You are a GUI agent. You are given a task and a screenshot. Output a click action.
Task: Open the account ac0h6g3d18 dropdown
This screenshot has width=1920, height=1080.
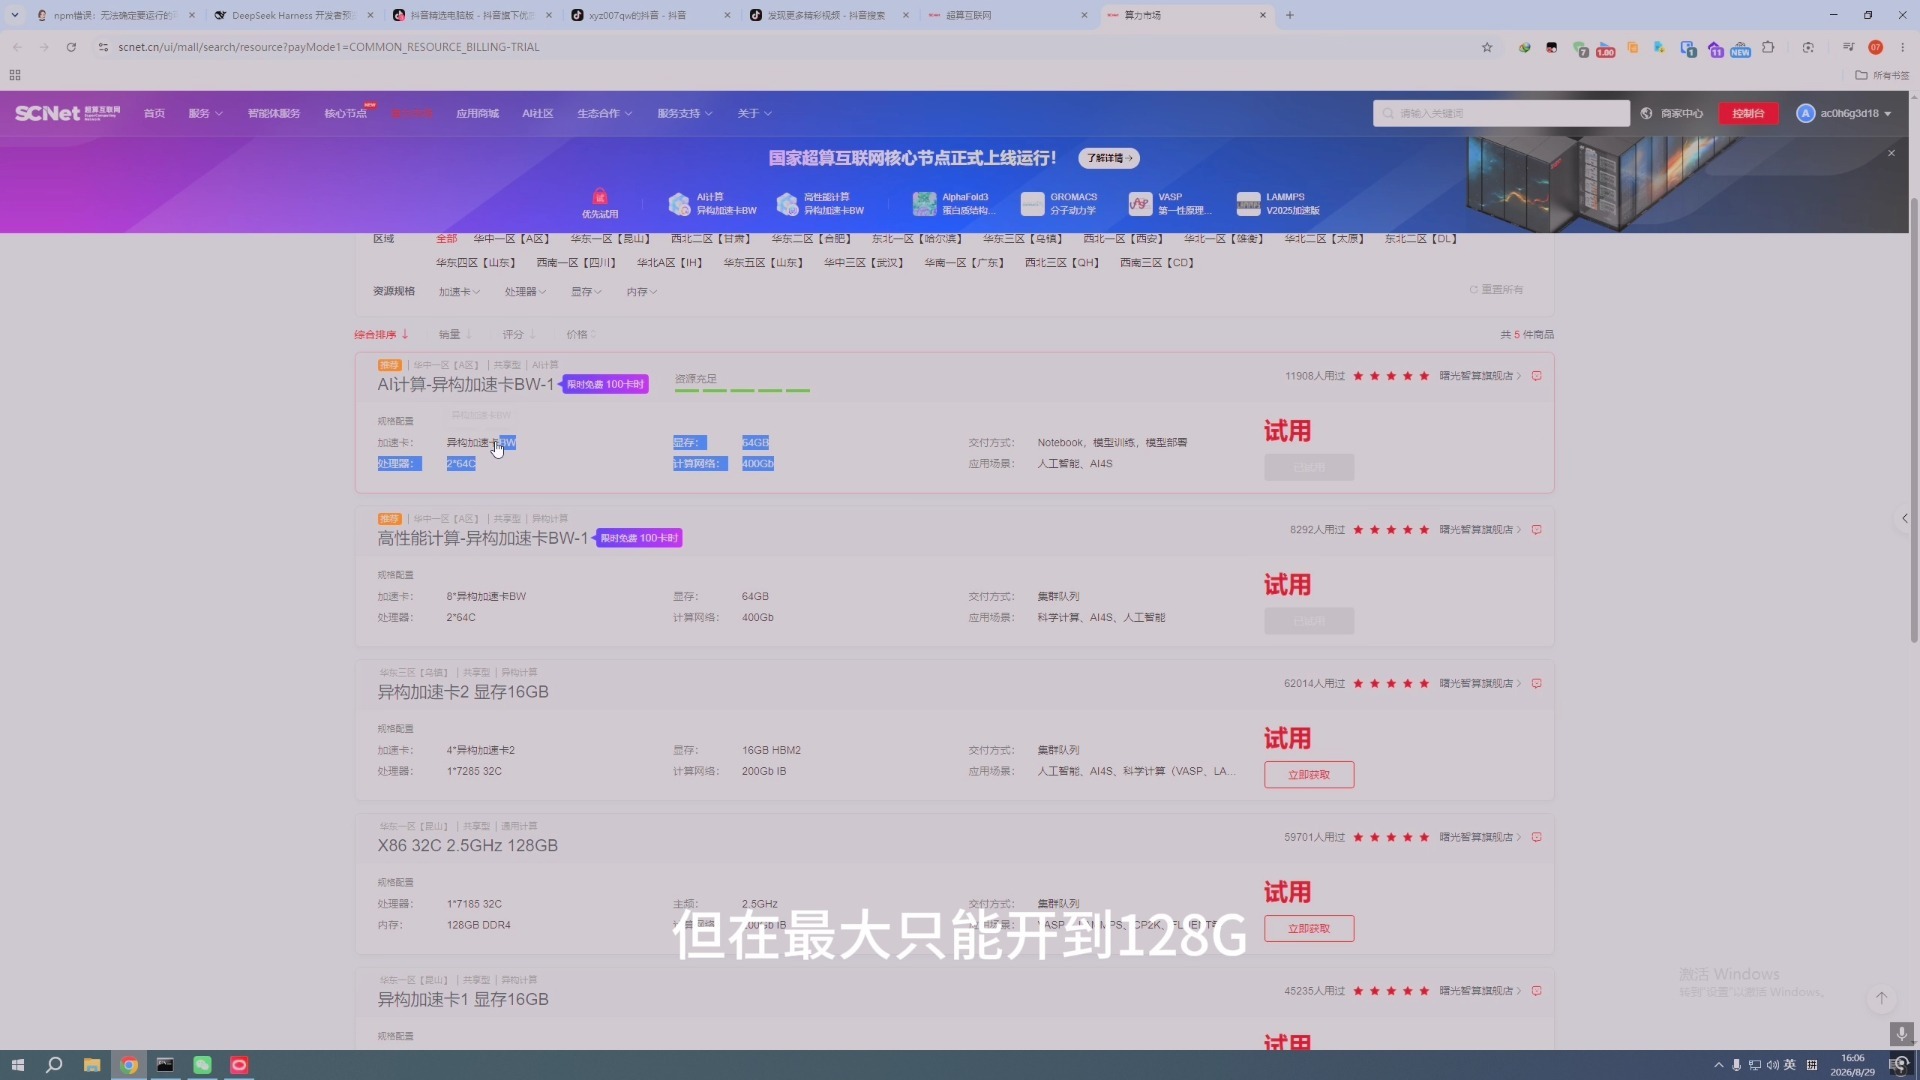(x=1844, y=114)
